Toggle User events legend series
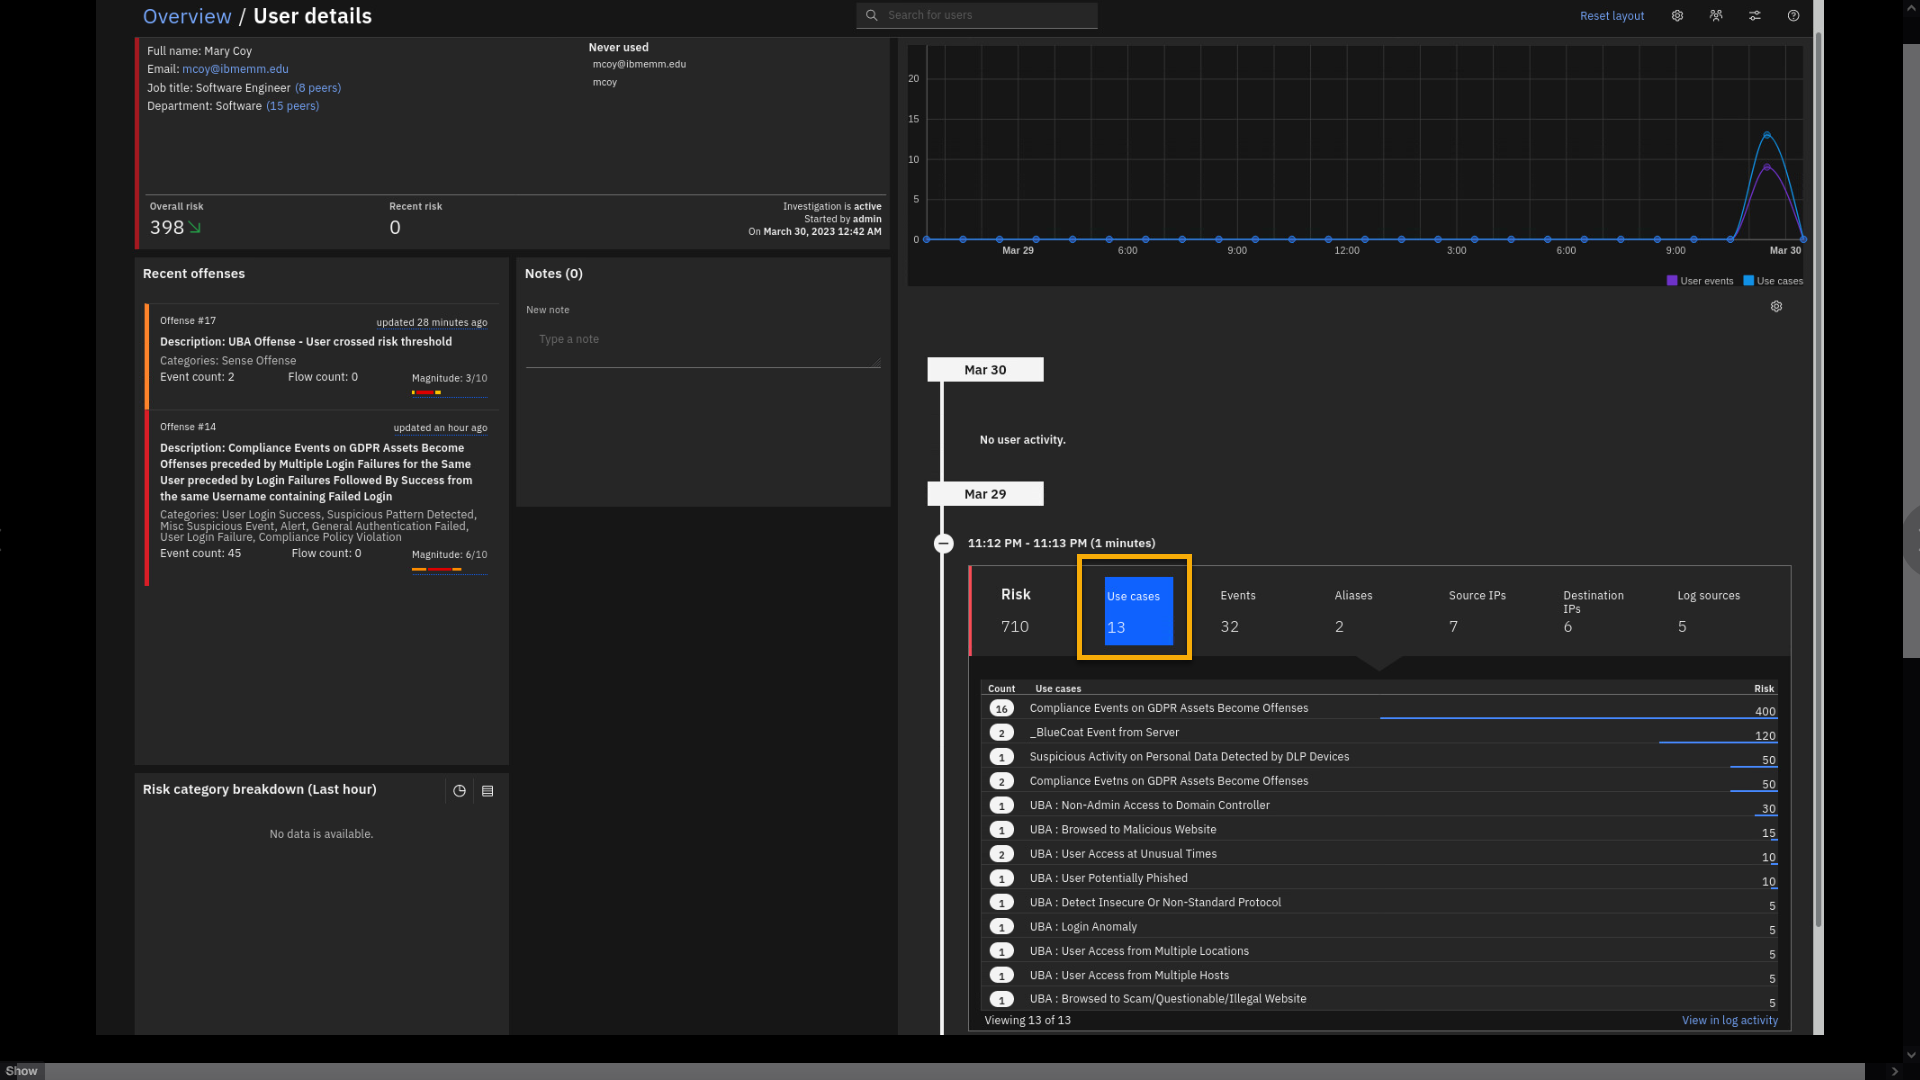Screen dimensions: 1920x1080 click(1700, 281)
